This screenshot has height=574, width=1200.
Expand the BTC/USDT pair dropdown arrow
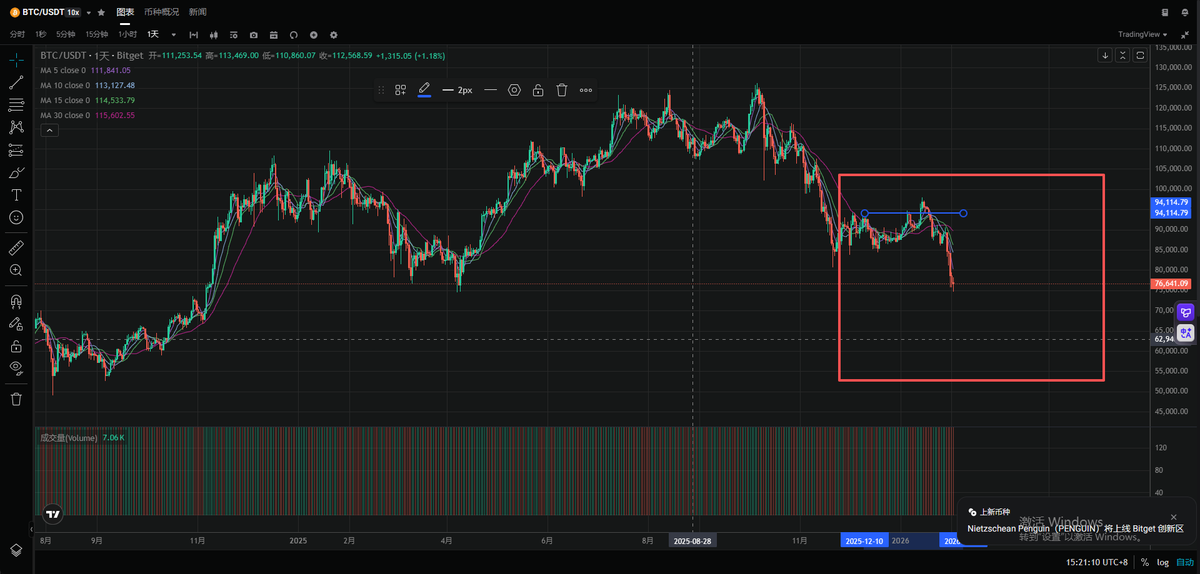[x=88, y=12]
